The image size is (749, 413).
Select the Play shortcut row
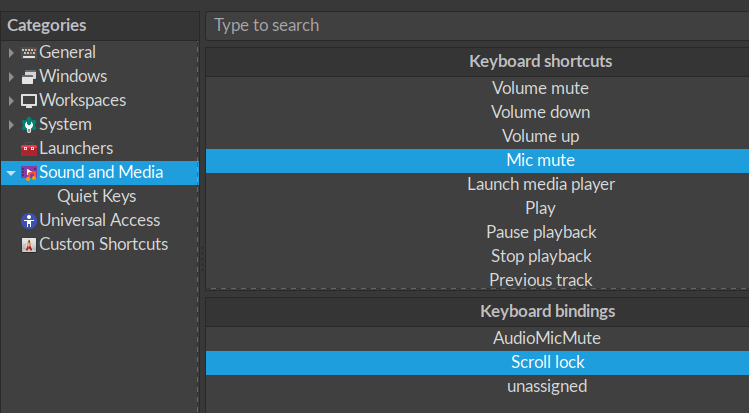(x=478, y=208)
